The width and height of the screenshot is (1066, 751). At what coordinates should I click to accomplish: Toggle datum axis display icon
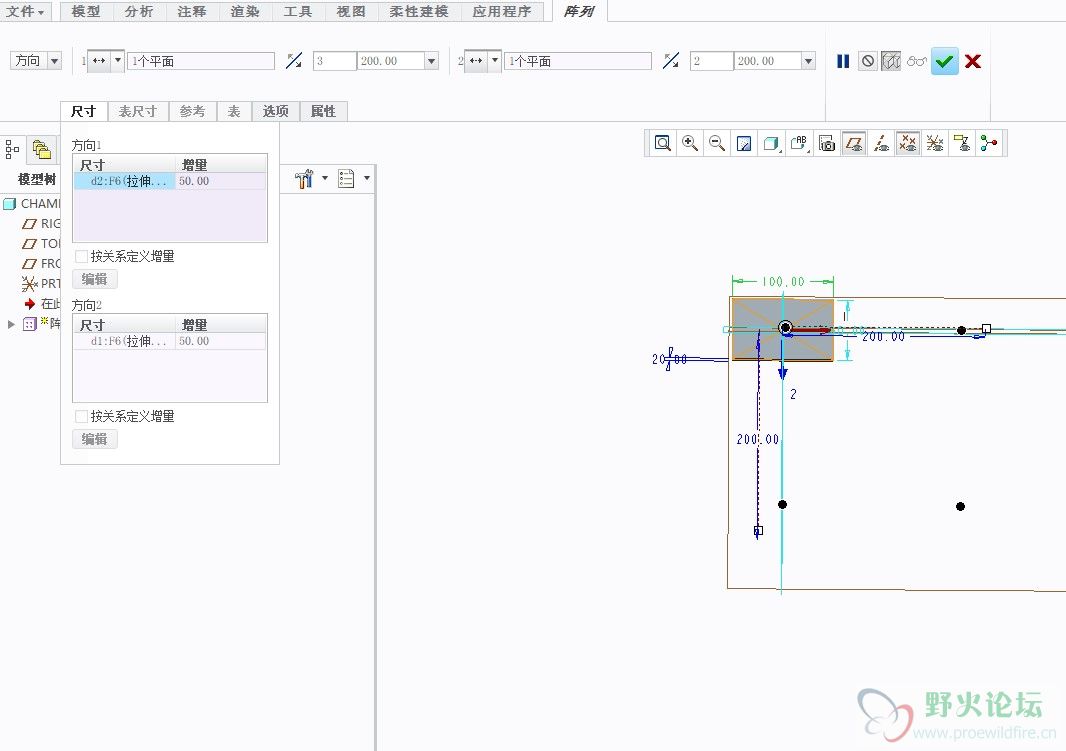coord(881,143)
